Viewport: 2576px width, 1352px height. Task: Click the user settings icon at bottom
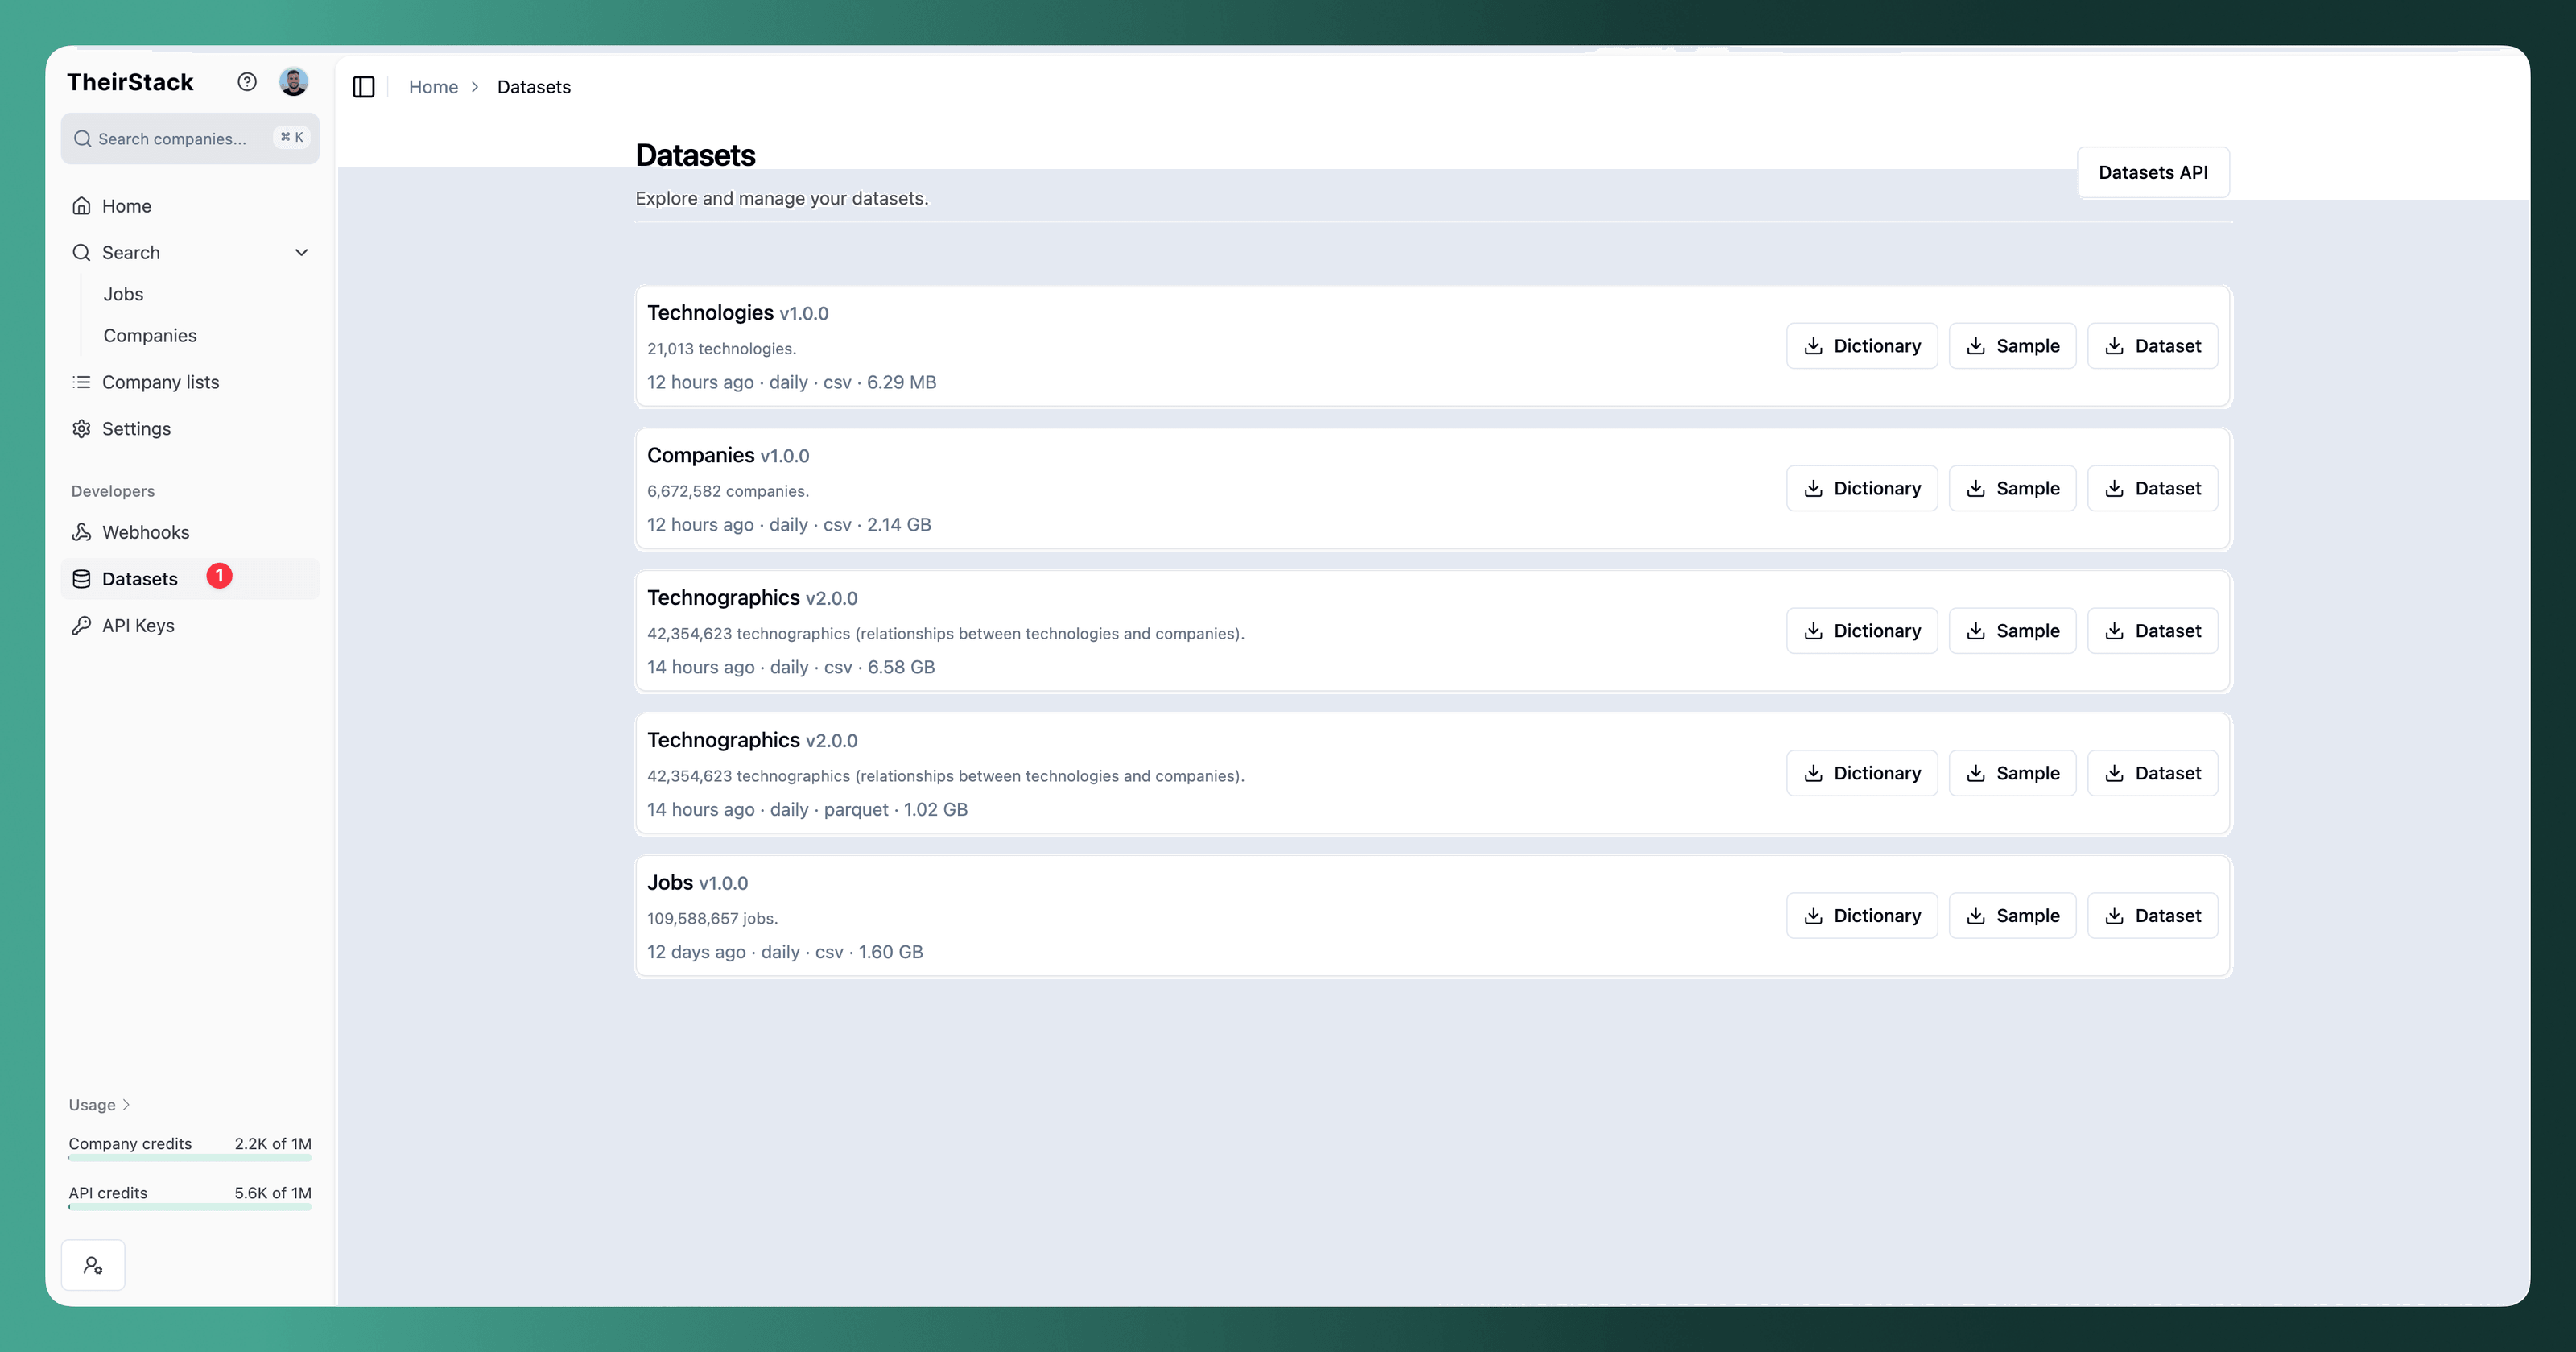pos(93,1265)
